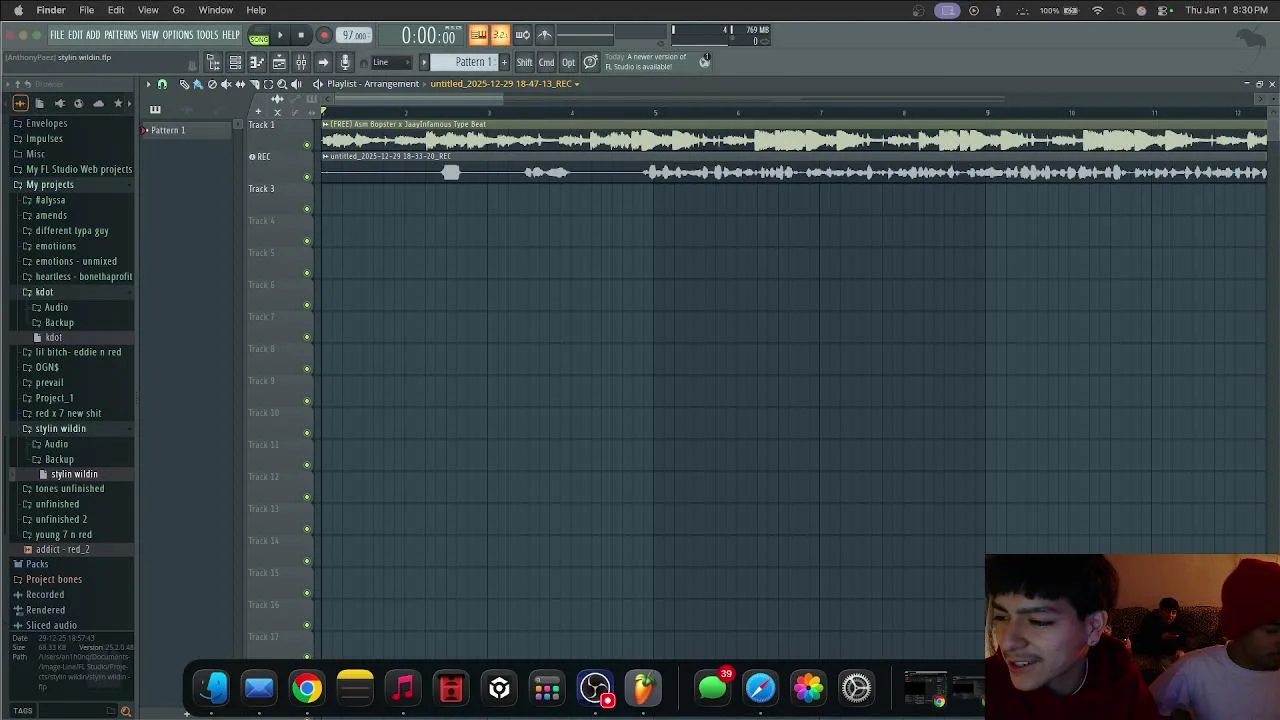Toggle the playlist snap magnet icon
Image resolution: width=1280 pixels, height=720 pixels.
162,84
